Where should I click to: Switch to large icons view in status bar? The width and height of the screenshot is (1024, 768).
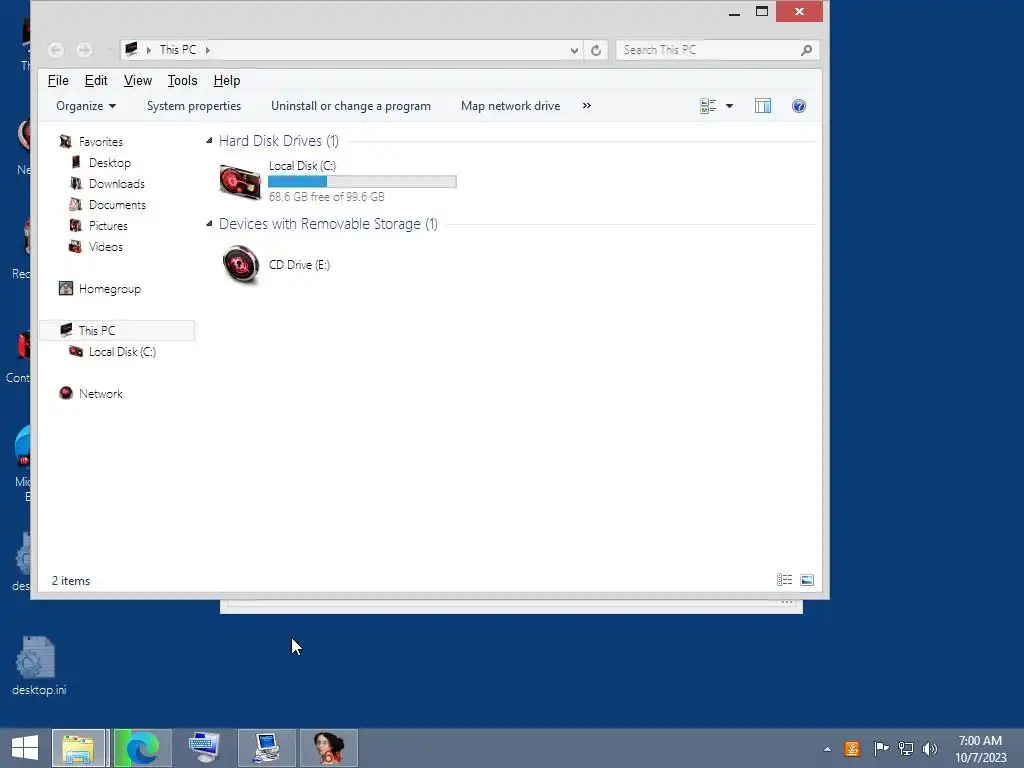pos(807,580)
